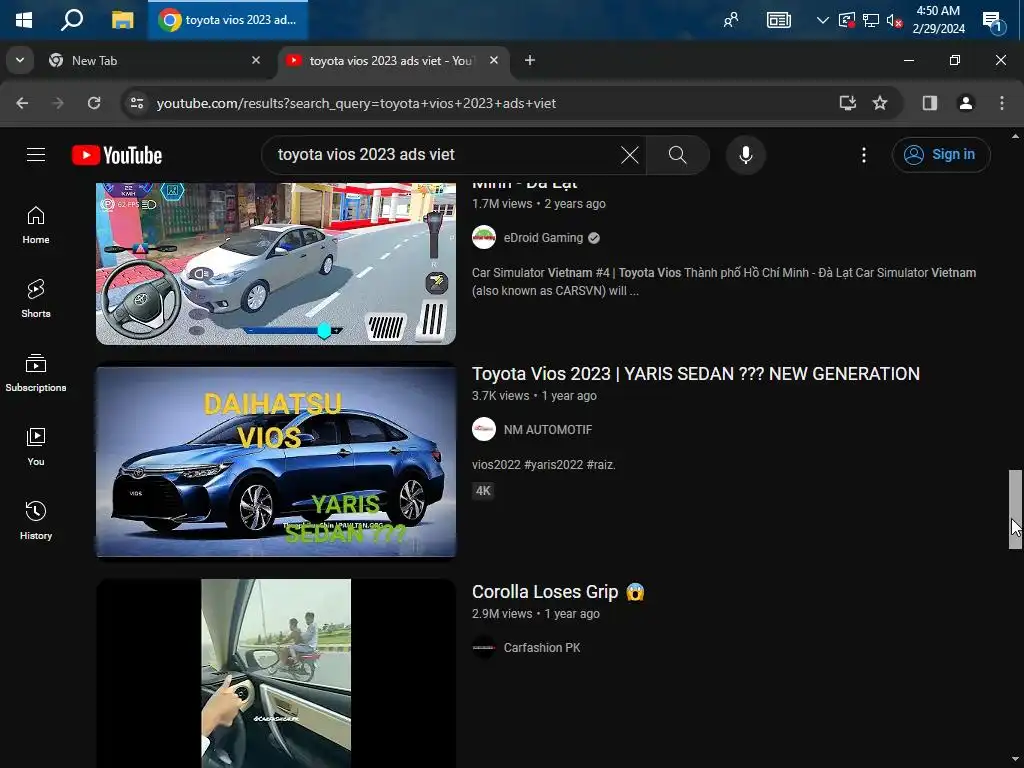Viewport: 1024px width, 768px height.
Task: Open the Daihatsu Vios Yaris Sedan thumbnail
Action: coord(276,462)
